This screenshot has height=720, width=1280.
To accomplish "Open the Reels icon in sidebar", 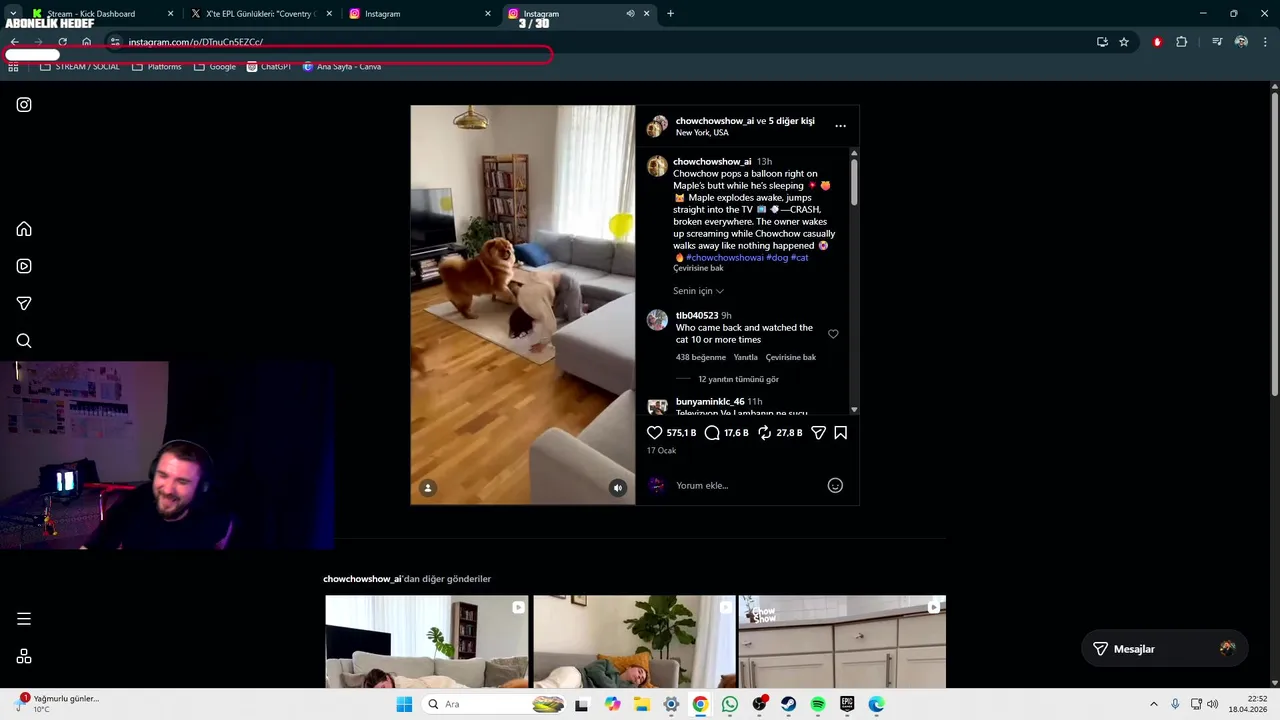I will click(x=24, y=266).
